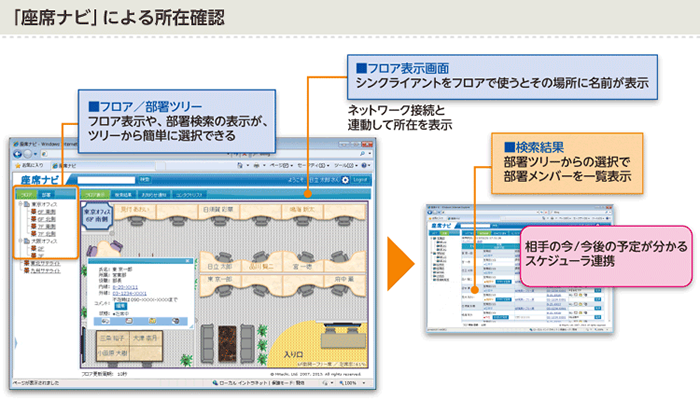Viewport: 700px width, 401px height.
Task: Click the 大津 desk near bottom left
Action: coord(145,338)
